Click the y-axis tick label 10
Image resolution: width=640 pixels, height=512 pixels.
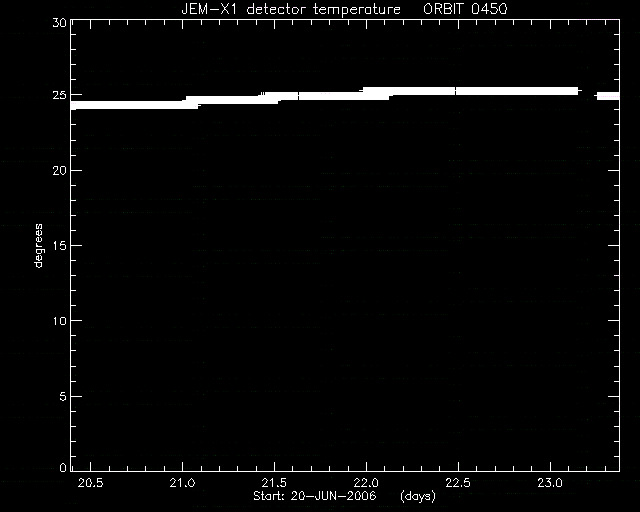point(59,321)
